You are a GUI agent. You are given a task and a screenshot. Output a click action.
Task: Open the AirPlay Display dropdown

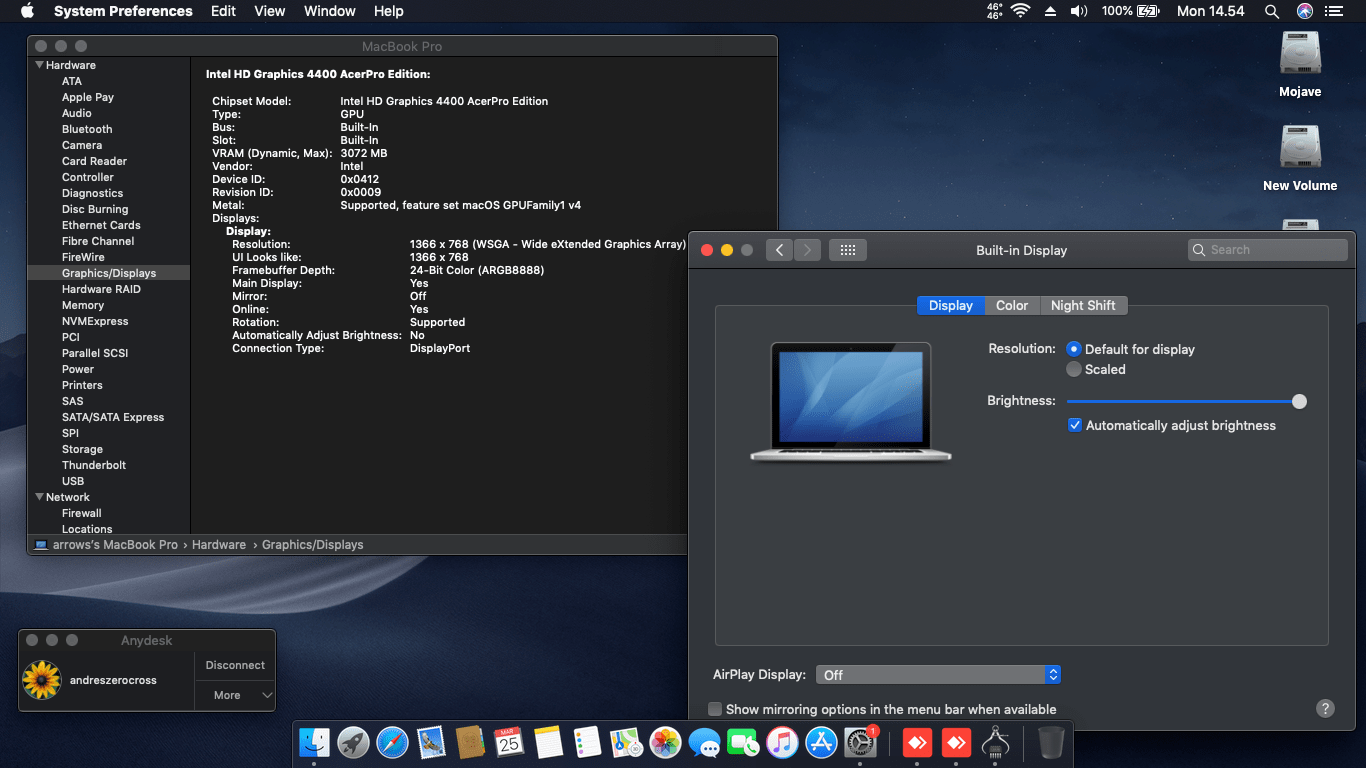(x=938, y=674)
